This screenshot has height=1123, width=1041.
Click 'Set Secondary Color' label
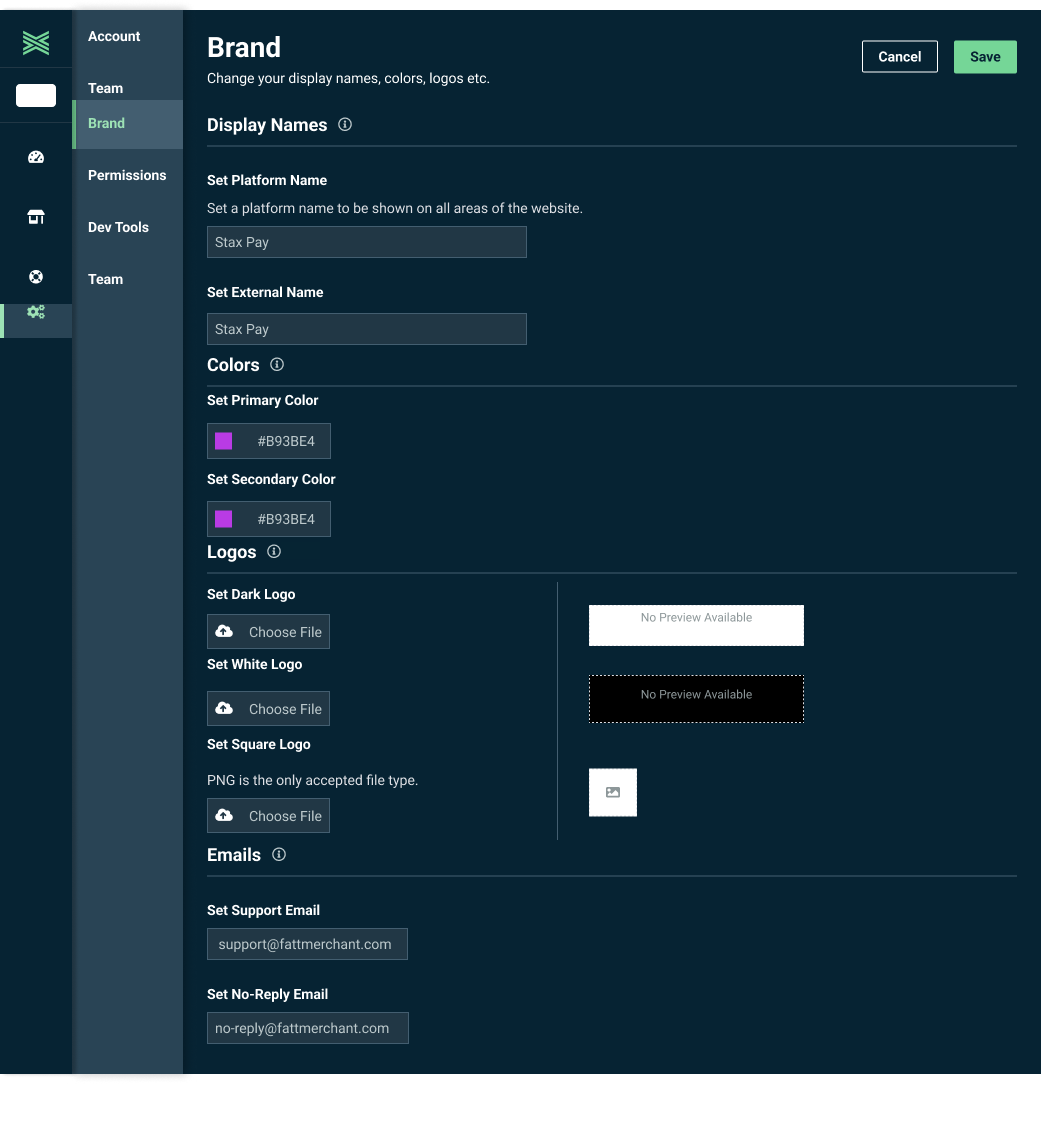(271, 479)
